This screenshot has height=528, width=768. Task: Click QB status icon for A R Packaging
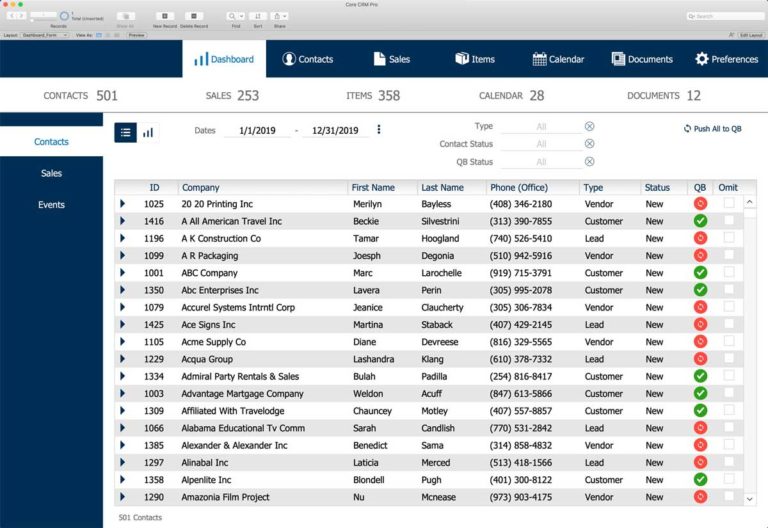(700, 255)
